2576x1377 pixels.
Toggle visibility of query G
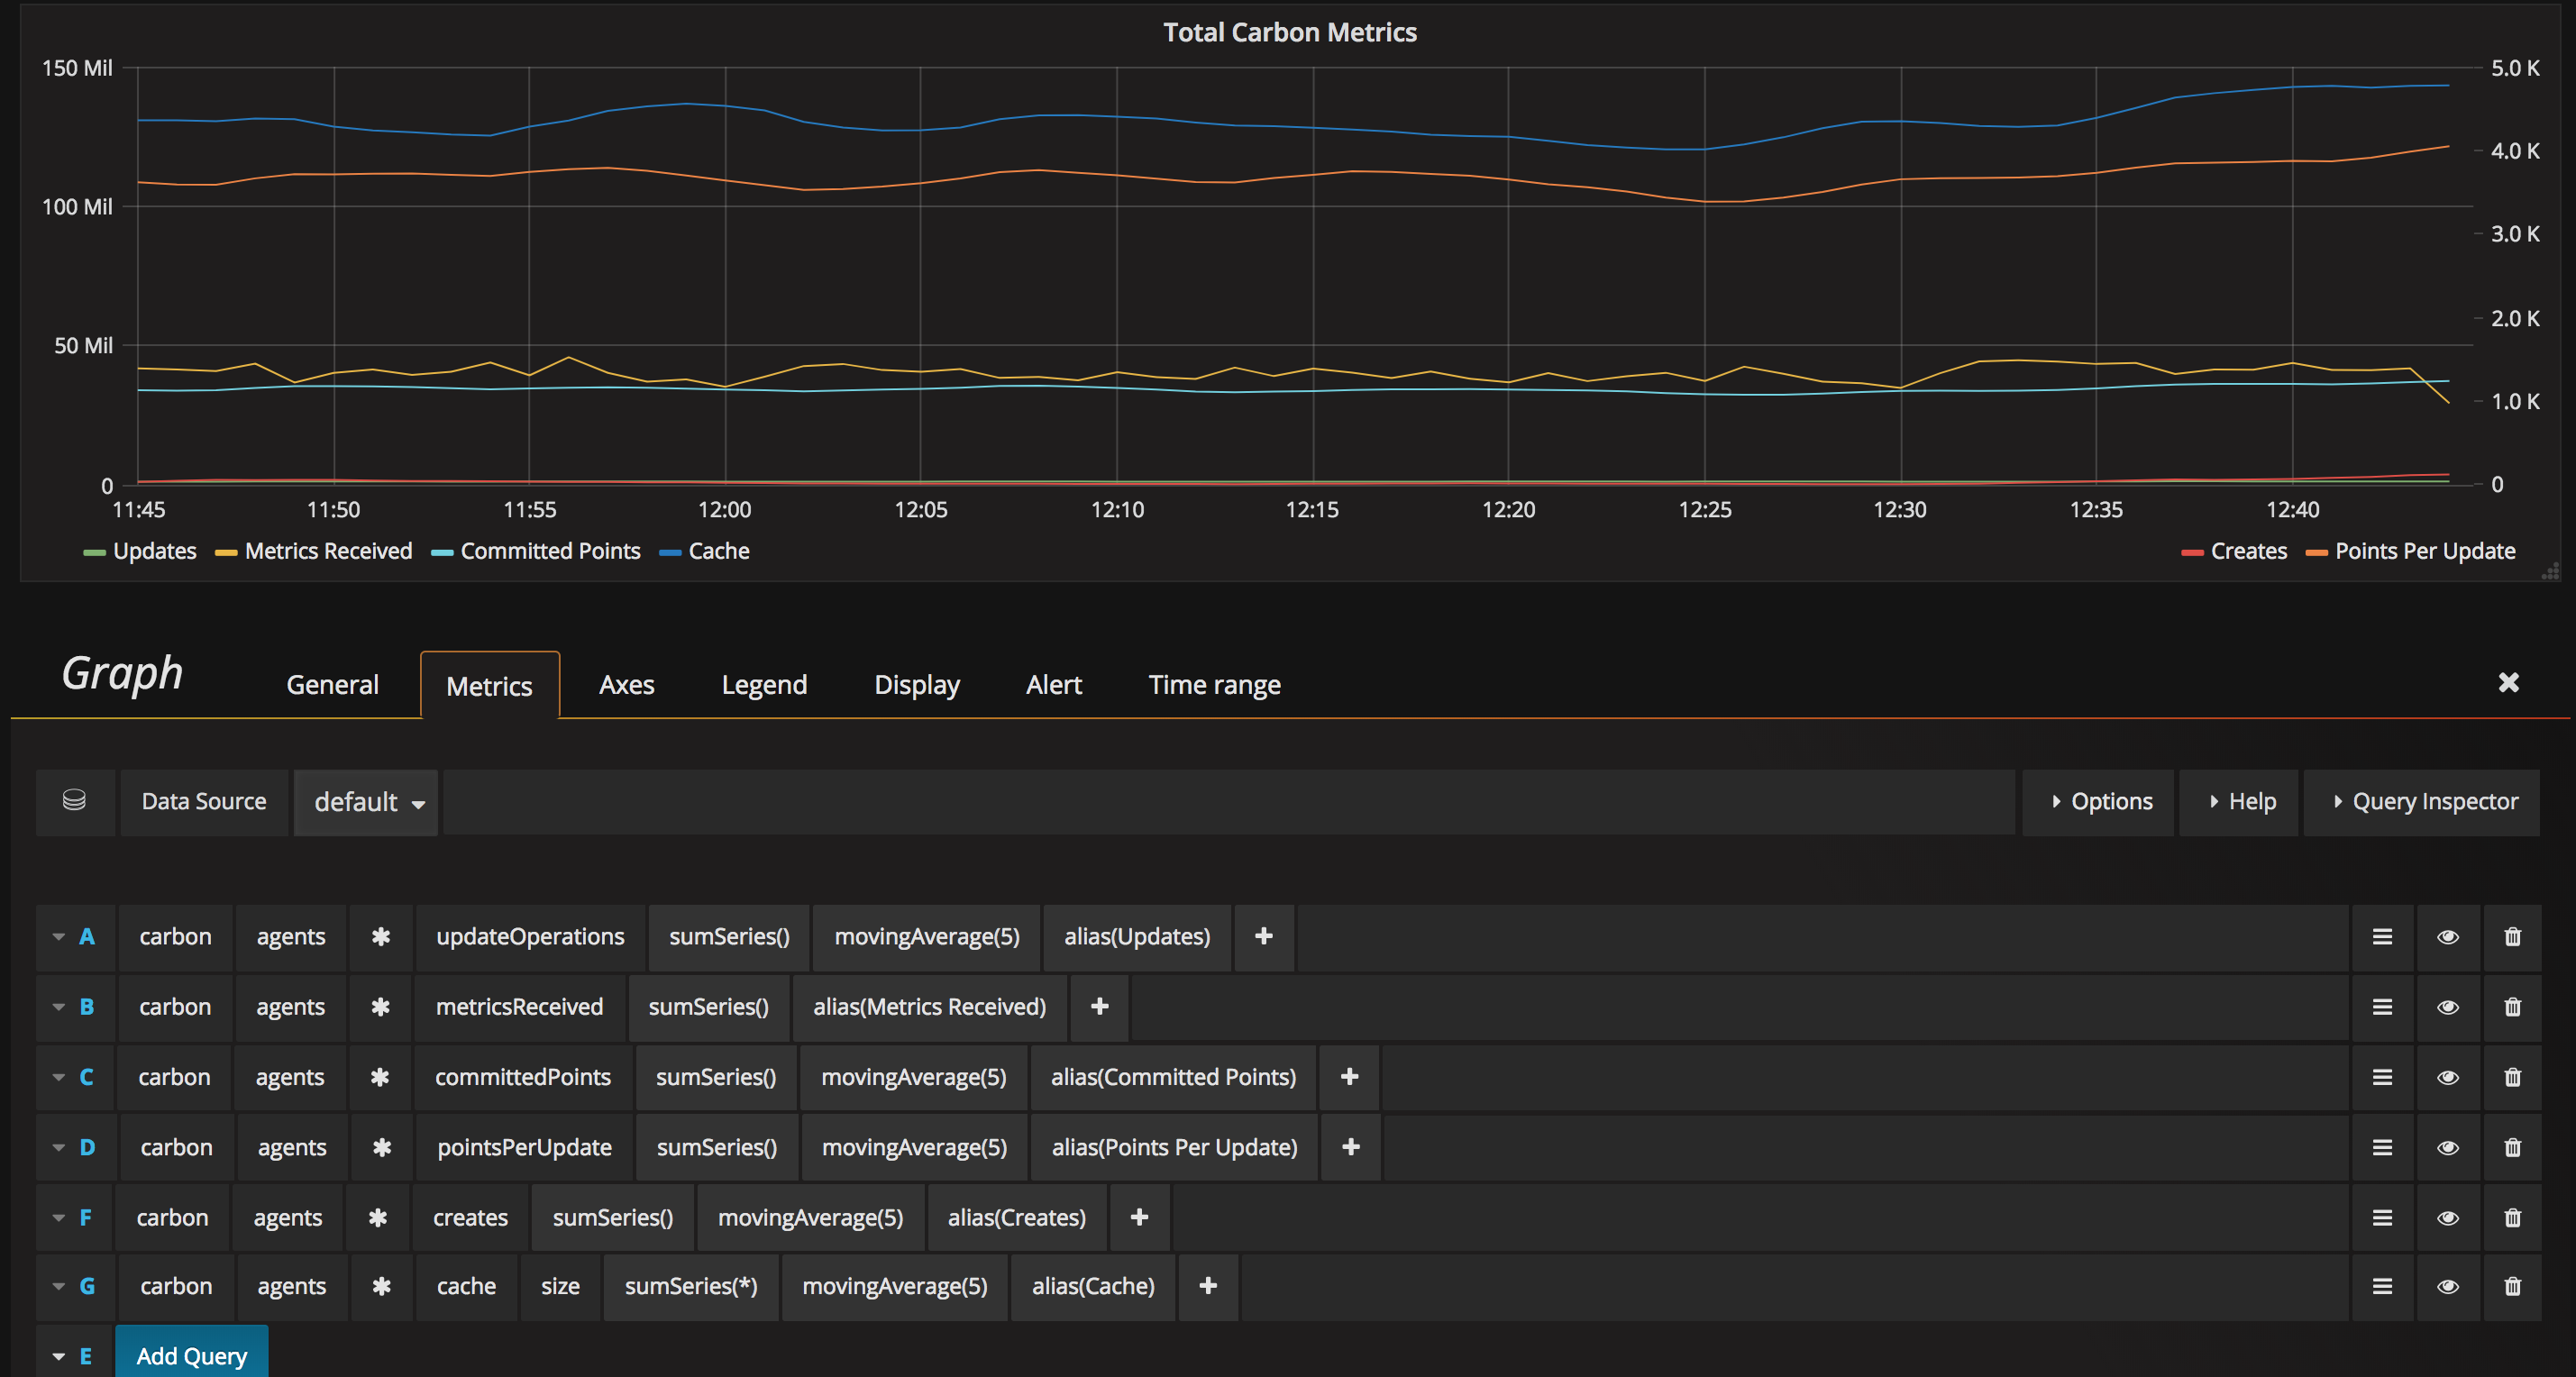[2448, 1286]
